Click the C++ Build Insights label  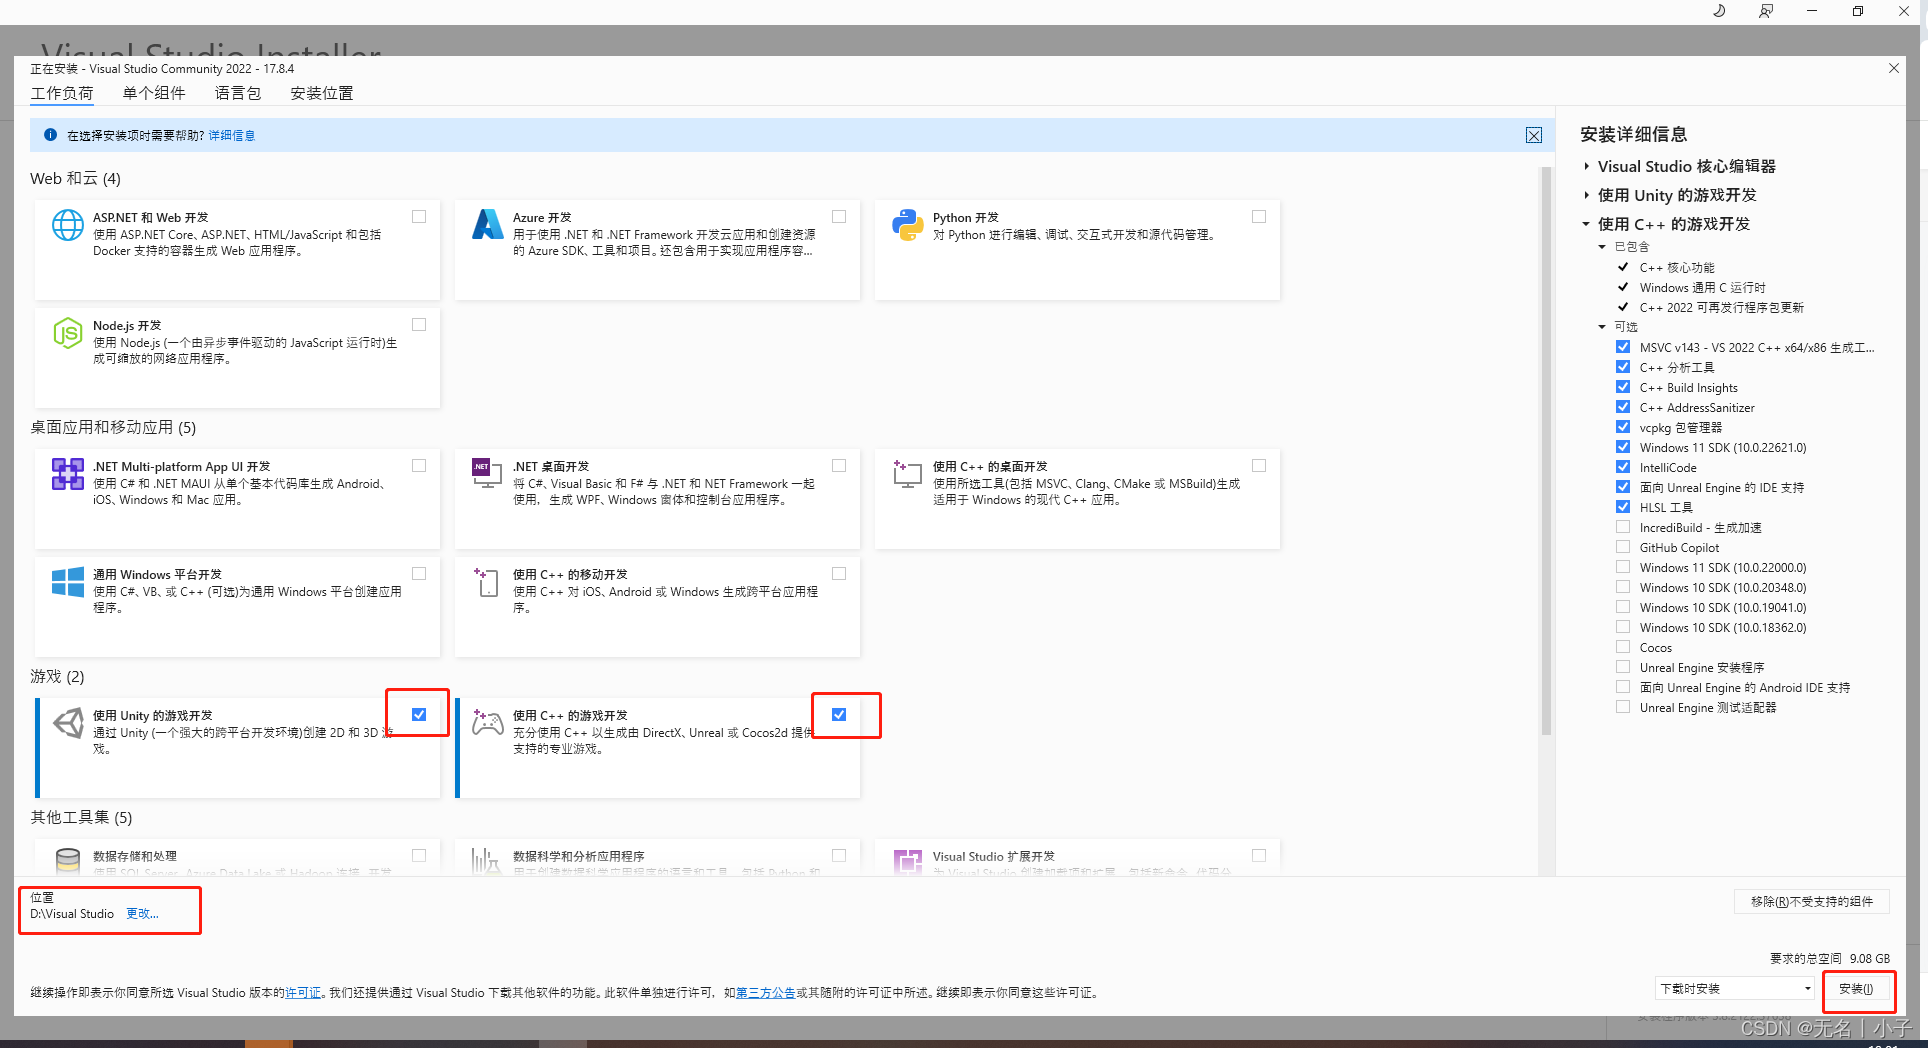pyautogui.click(x=1689, y=387)
